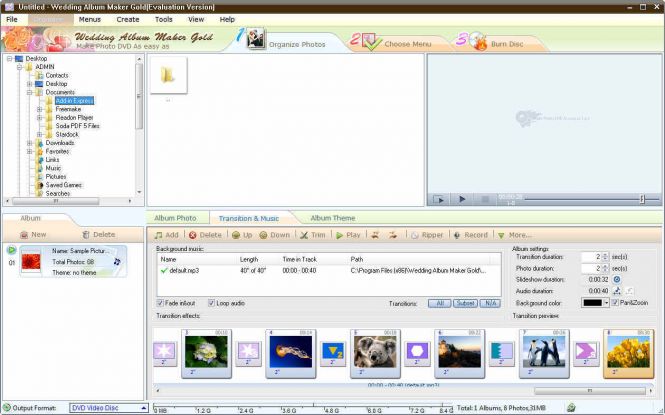Click the status bar icon at bottom right

(571, 408)
